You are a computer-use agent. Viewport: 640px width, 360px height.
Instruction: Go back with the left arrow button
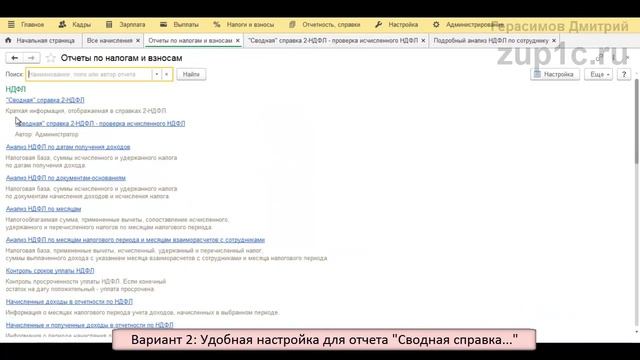14,58
